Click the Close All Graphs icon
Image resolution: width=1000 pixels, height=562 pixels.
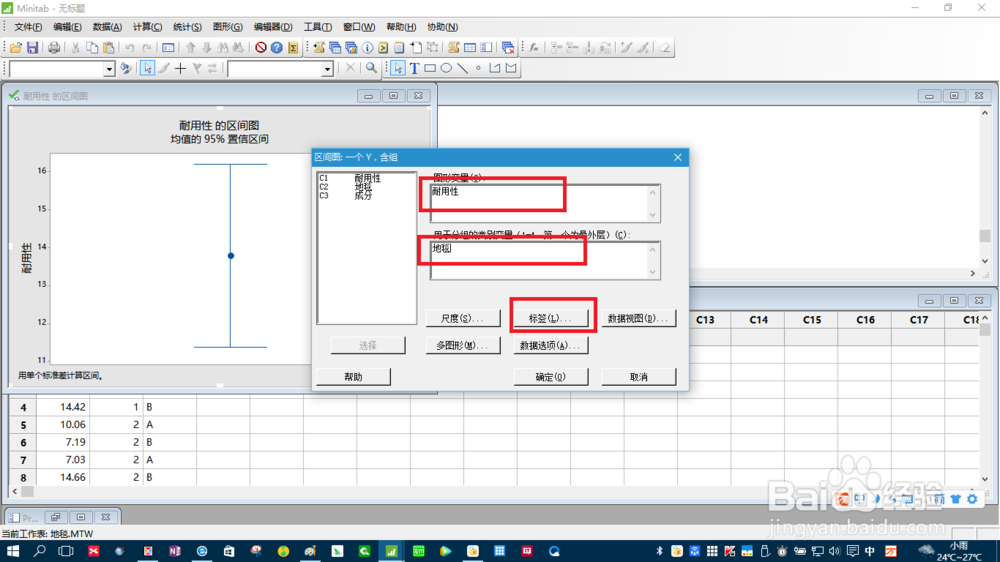(508, 47)
